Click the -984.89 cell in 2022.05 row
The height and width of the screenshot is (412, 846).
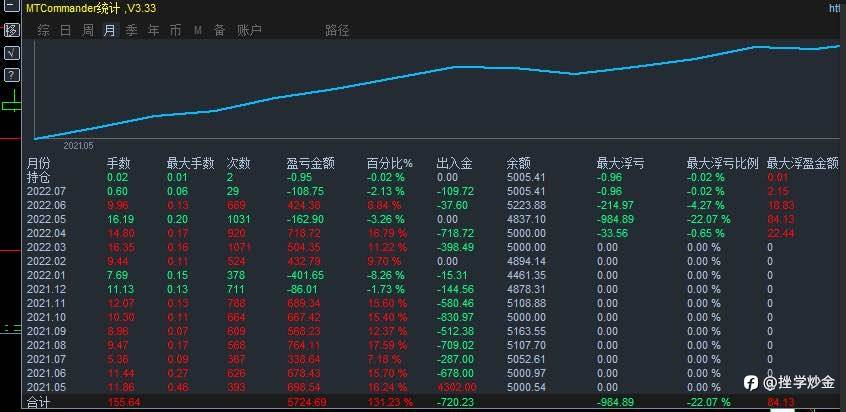click(x=616, y=219)
